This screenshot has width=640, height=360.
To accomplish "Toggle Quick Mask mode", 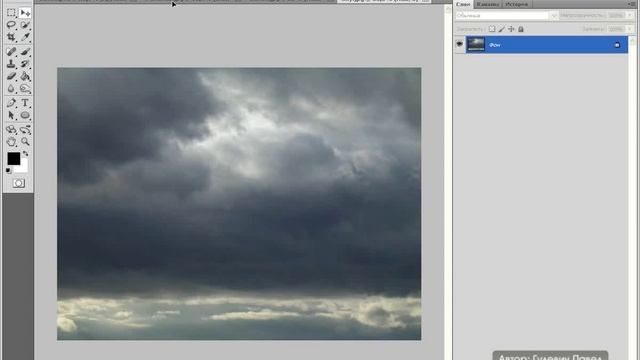I will tap(18, 183).
